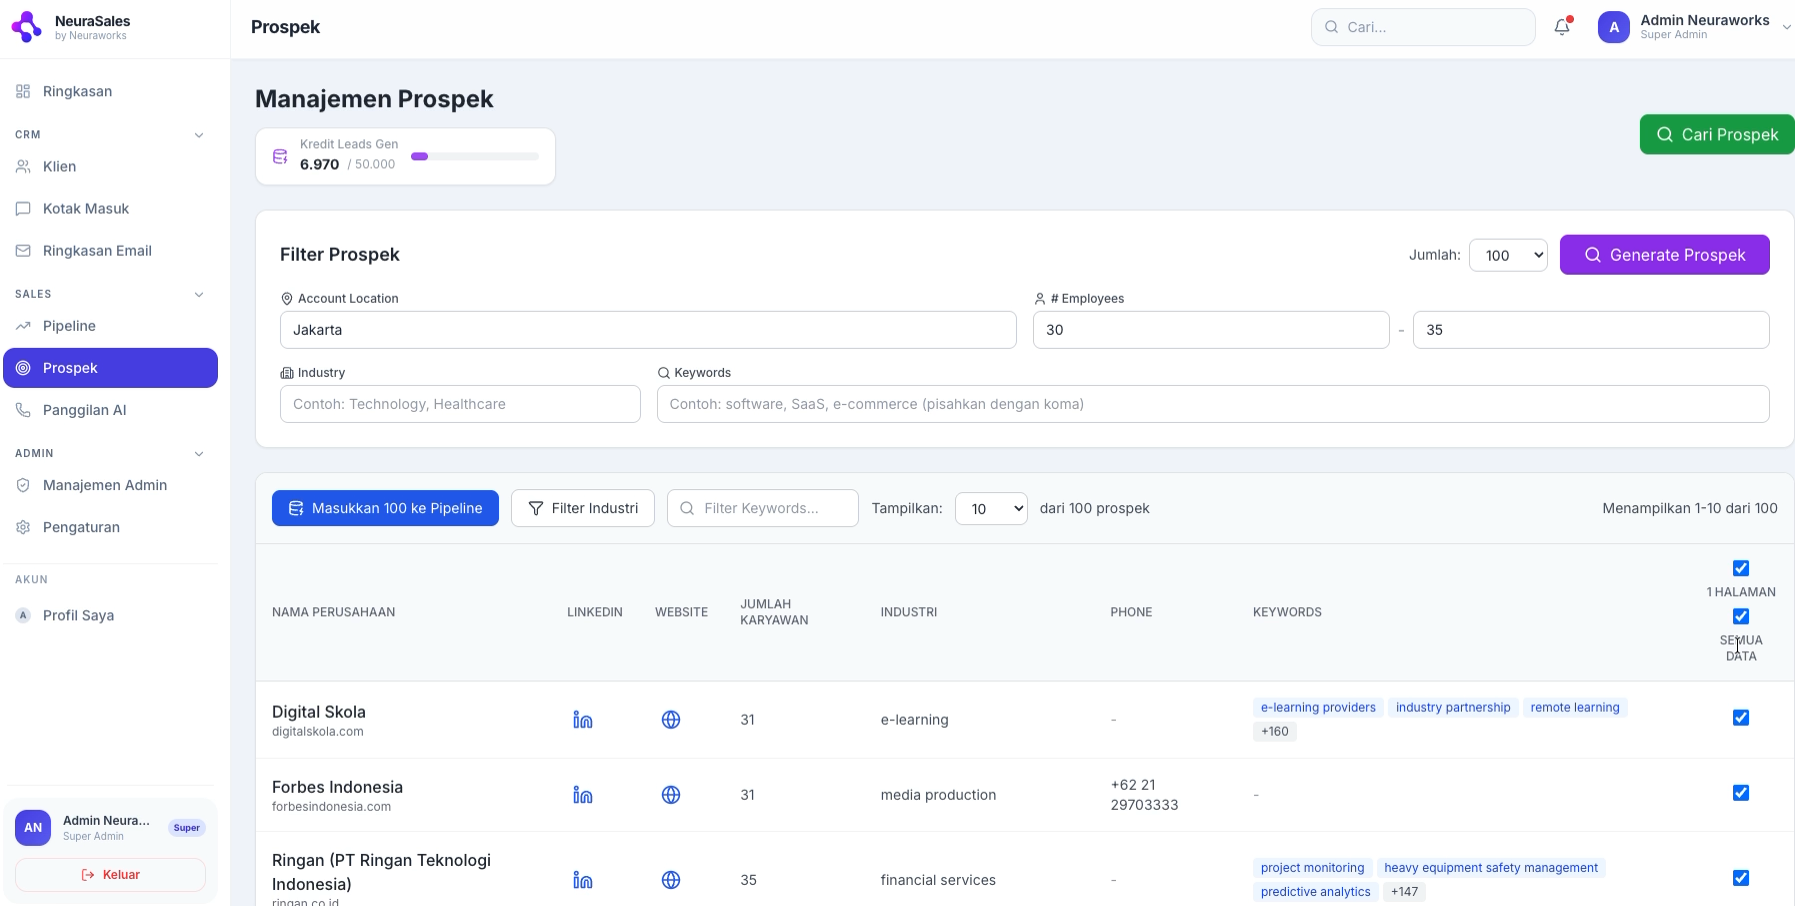Toggle the 1 Halaman select checkbox
The height and width of the screenshot is (906, 1795).
[x=1741, y=568]
